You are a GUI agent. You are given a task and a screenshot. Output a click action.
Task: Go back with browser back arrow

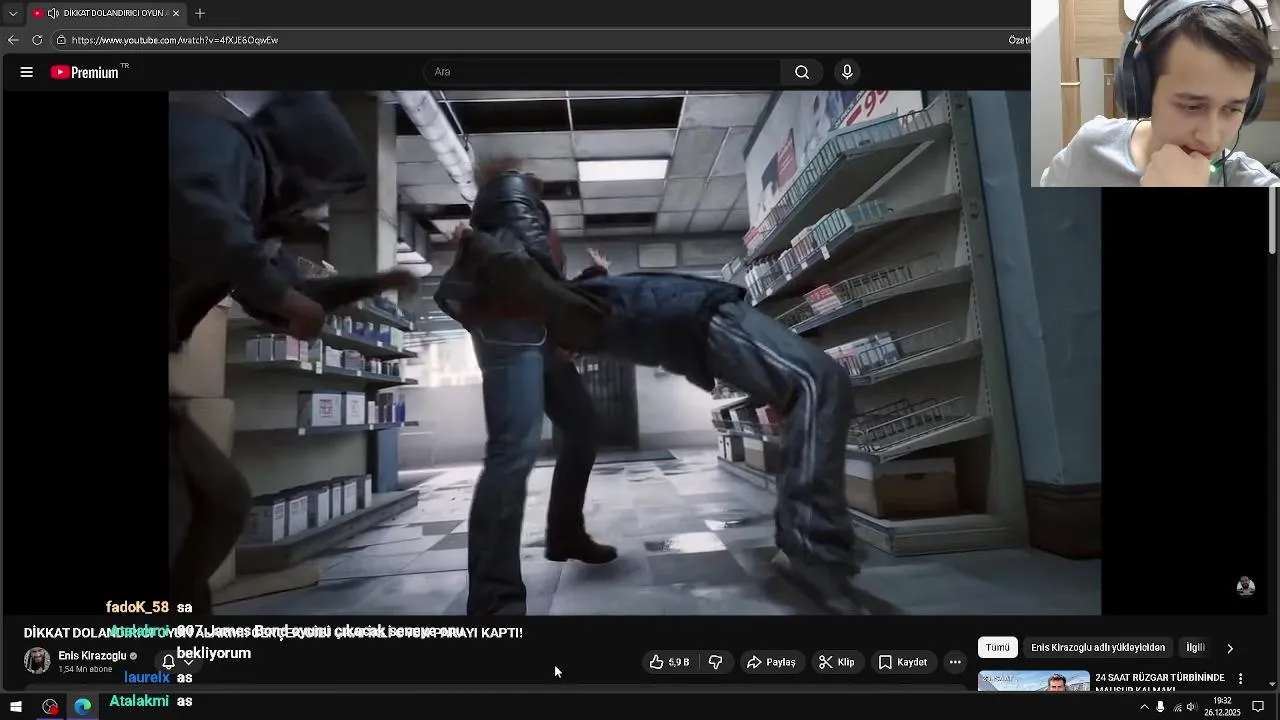pyautogui.click(x=13, y=40)
